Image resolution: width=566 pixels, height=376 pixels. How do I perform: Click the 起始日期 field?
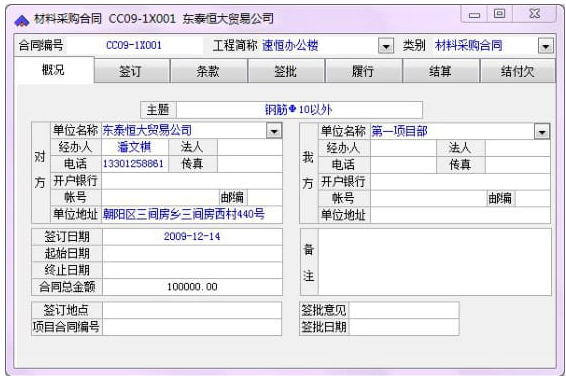click(x=192, y=253)
